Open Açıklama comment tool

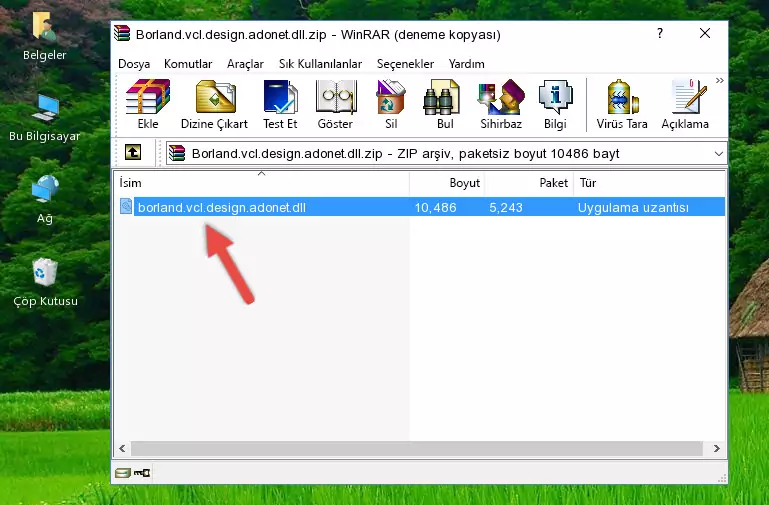pyautogui.click(x=685, y=104)
